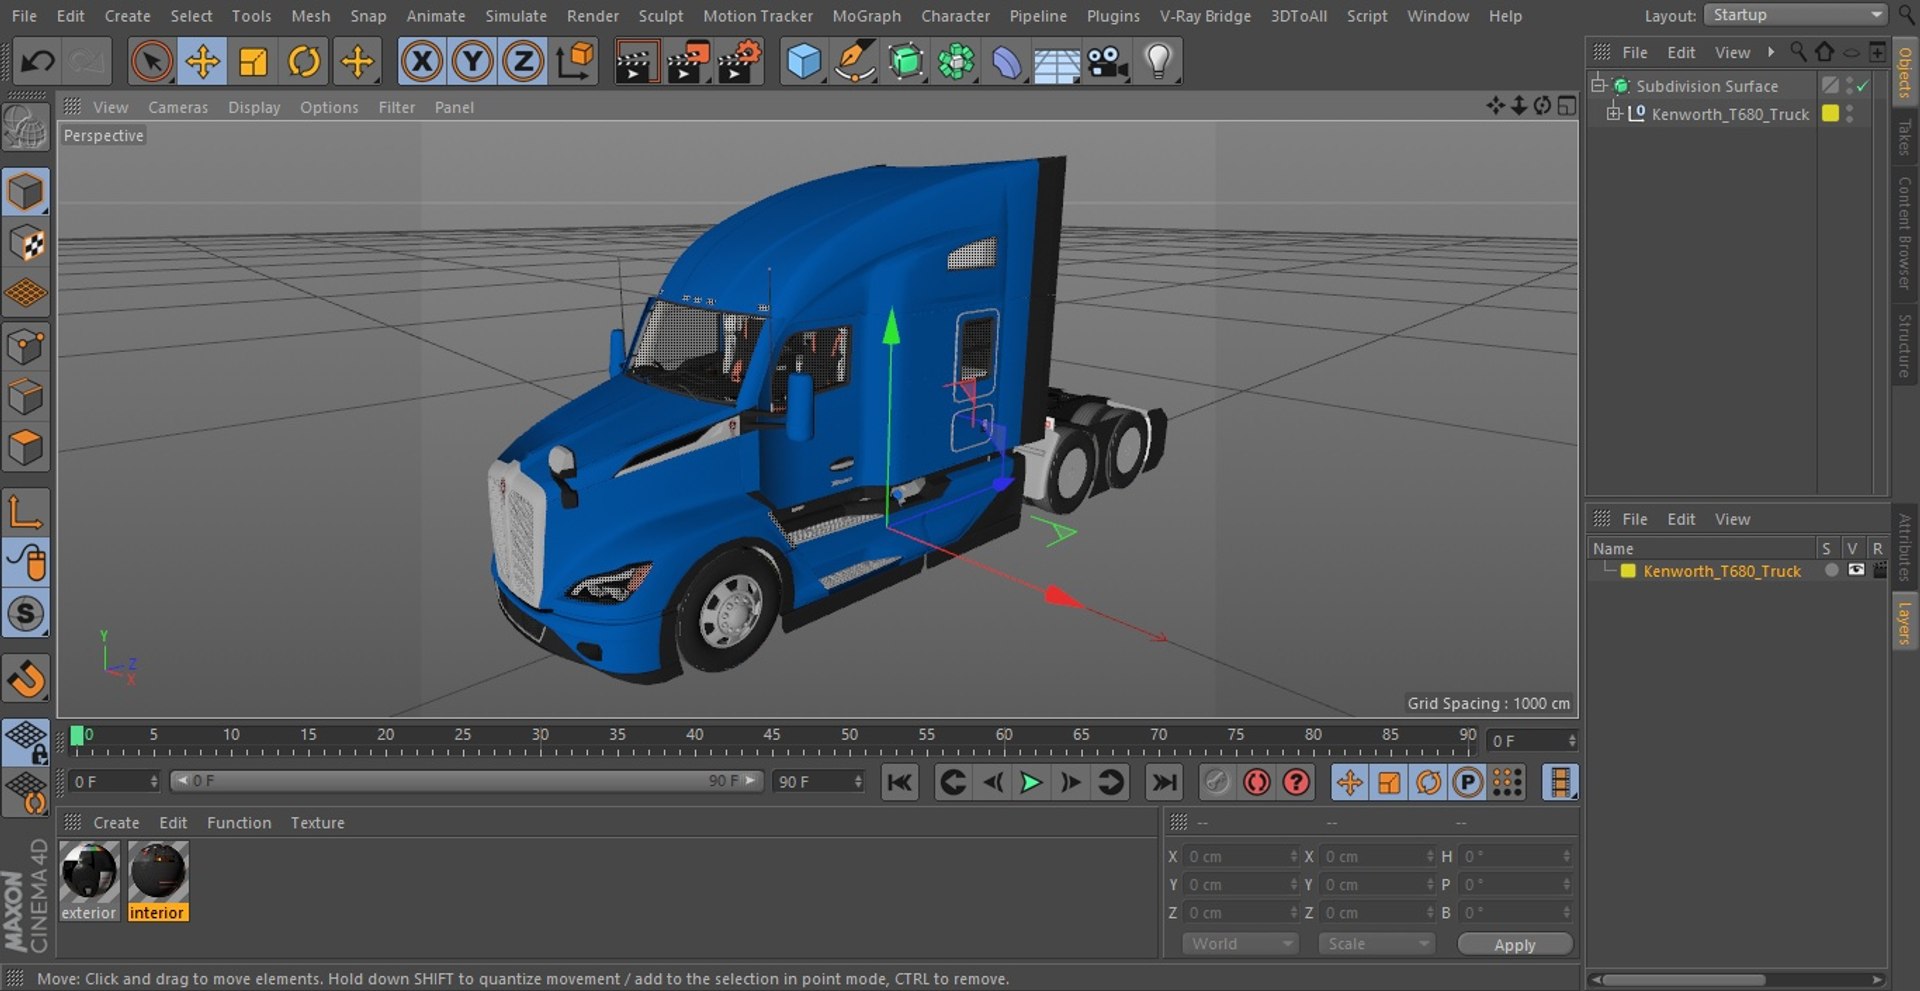
Task: Toggle Y axis lock
Action: point(472,62)
